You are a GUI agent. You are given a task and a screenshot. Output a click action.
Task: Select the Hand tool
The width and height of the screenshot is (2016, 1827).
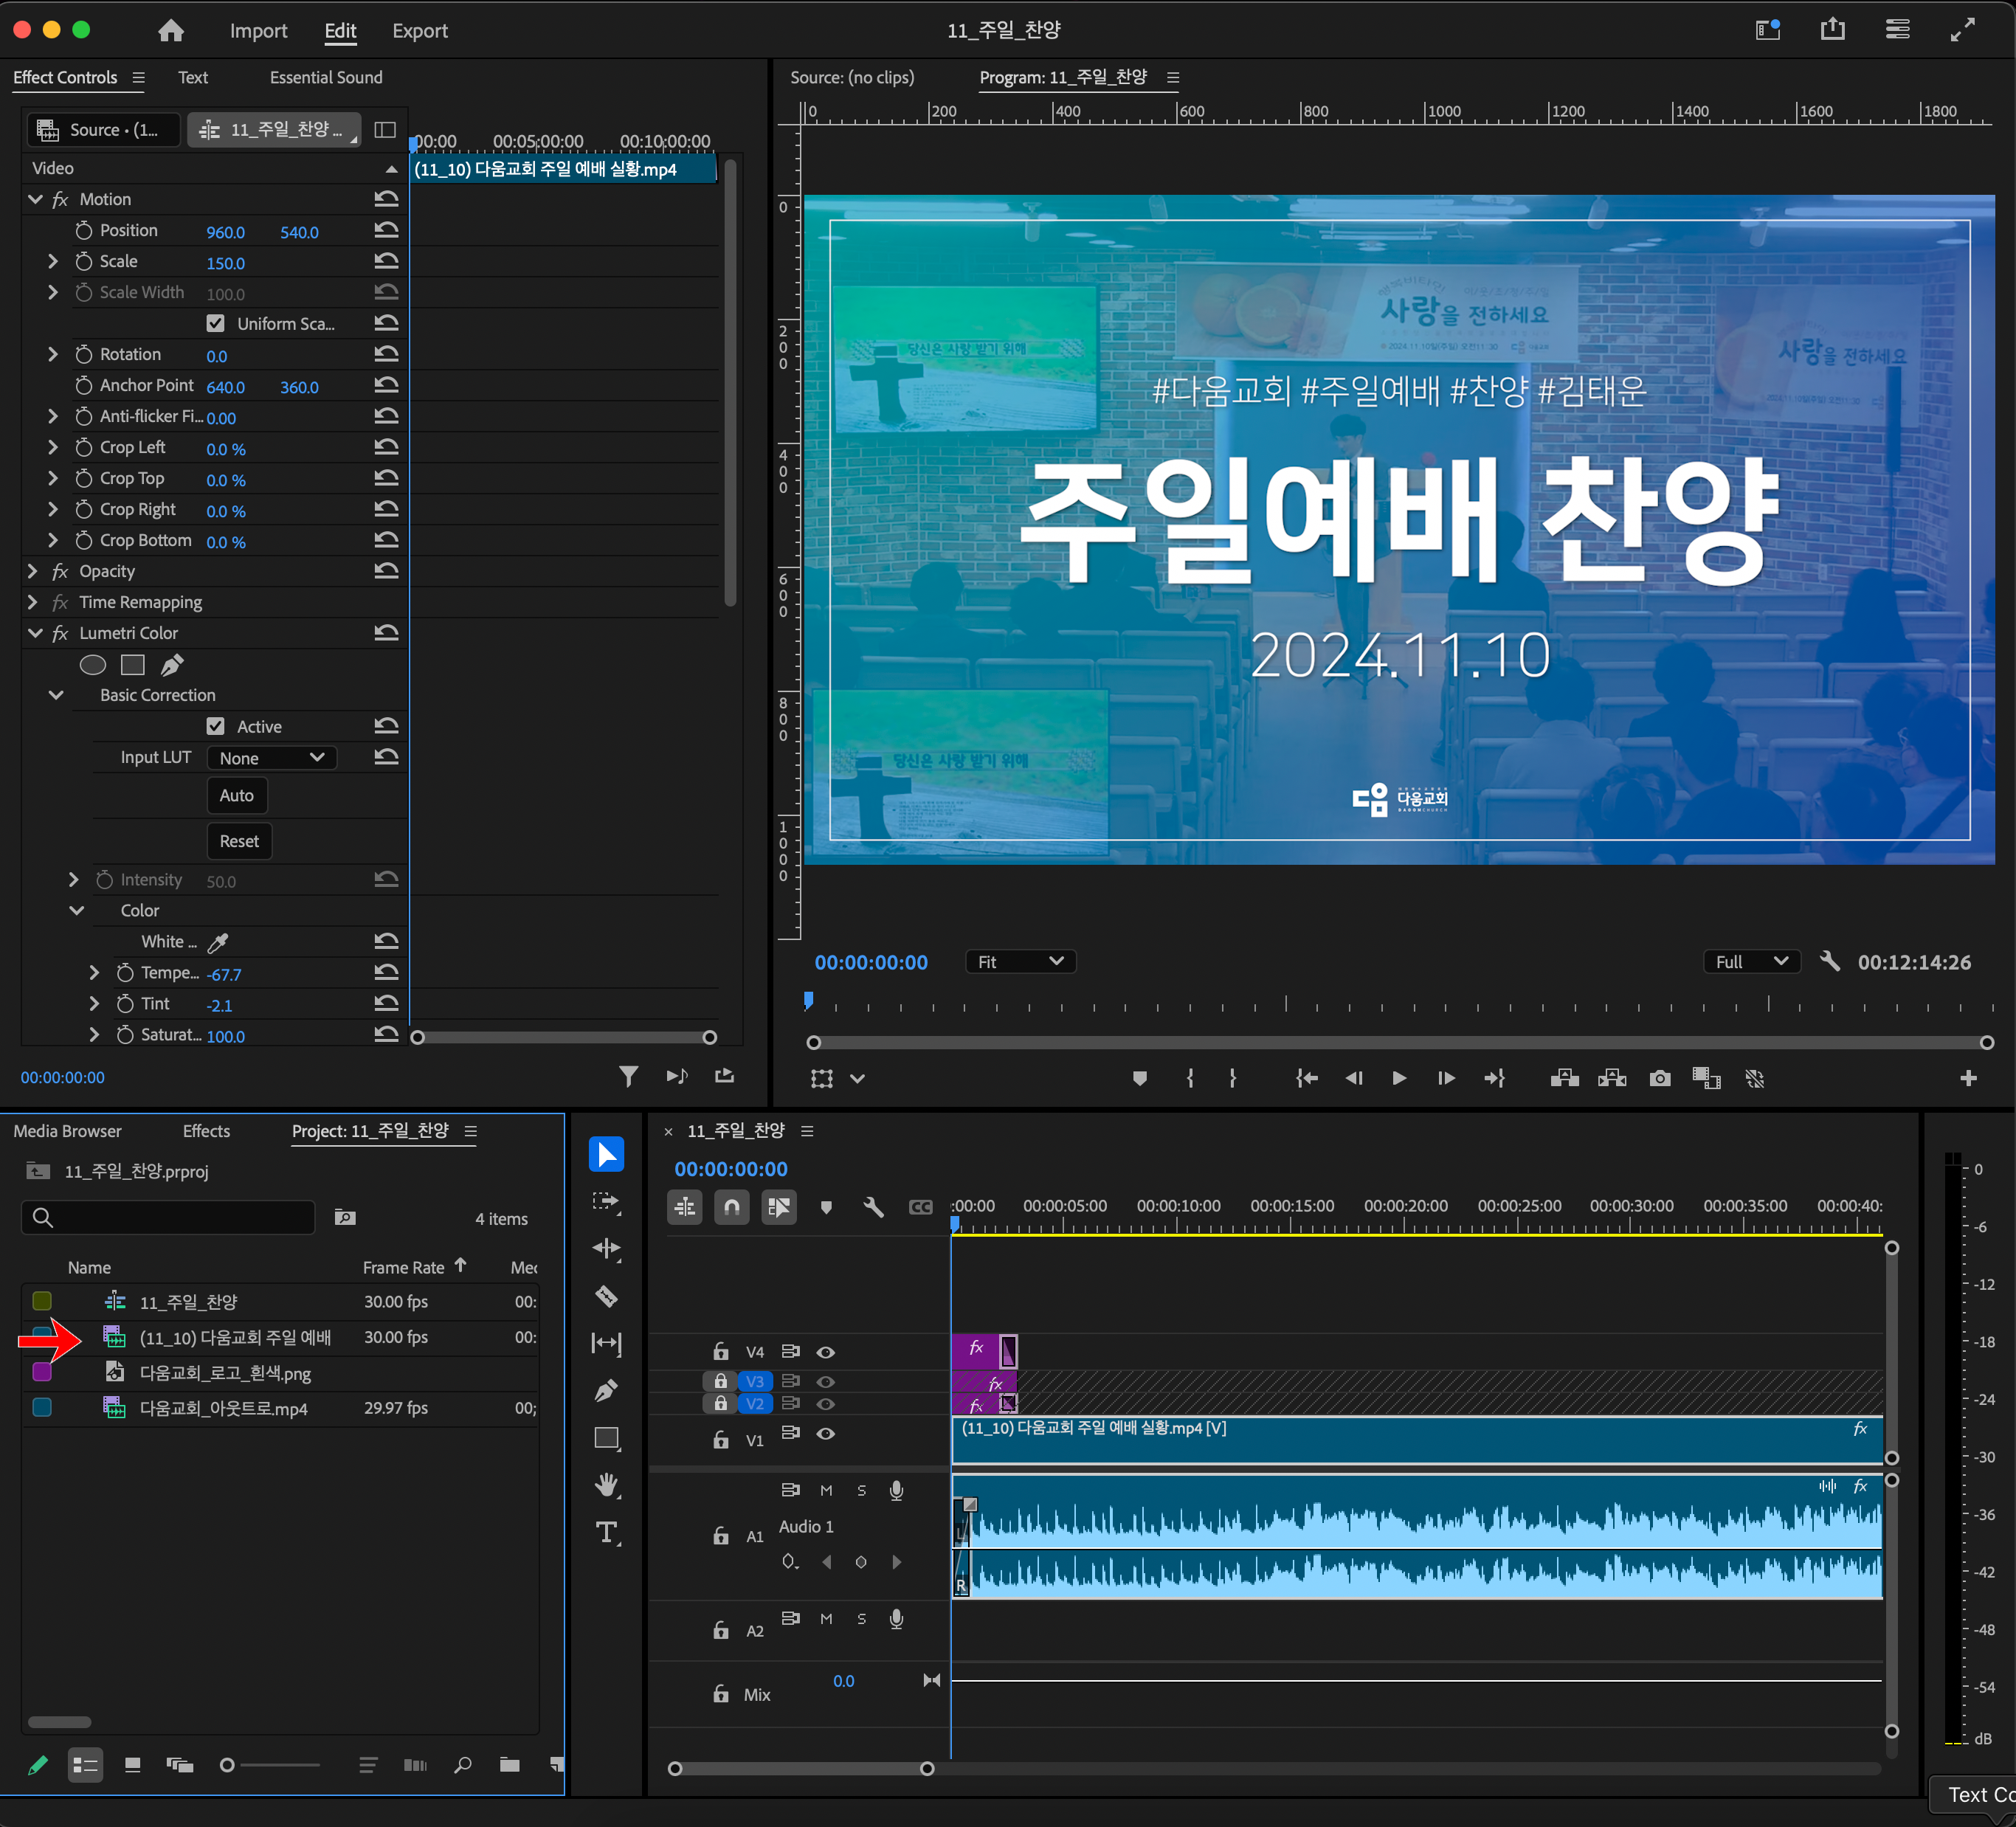coord(606,1485)
